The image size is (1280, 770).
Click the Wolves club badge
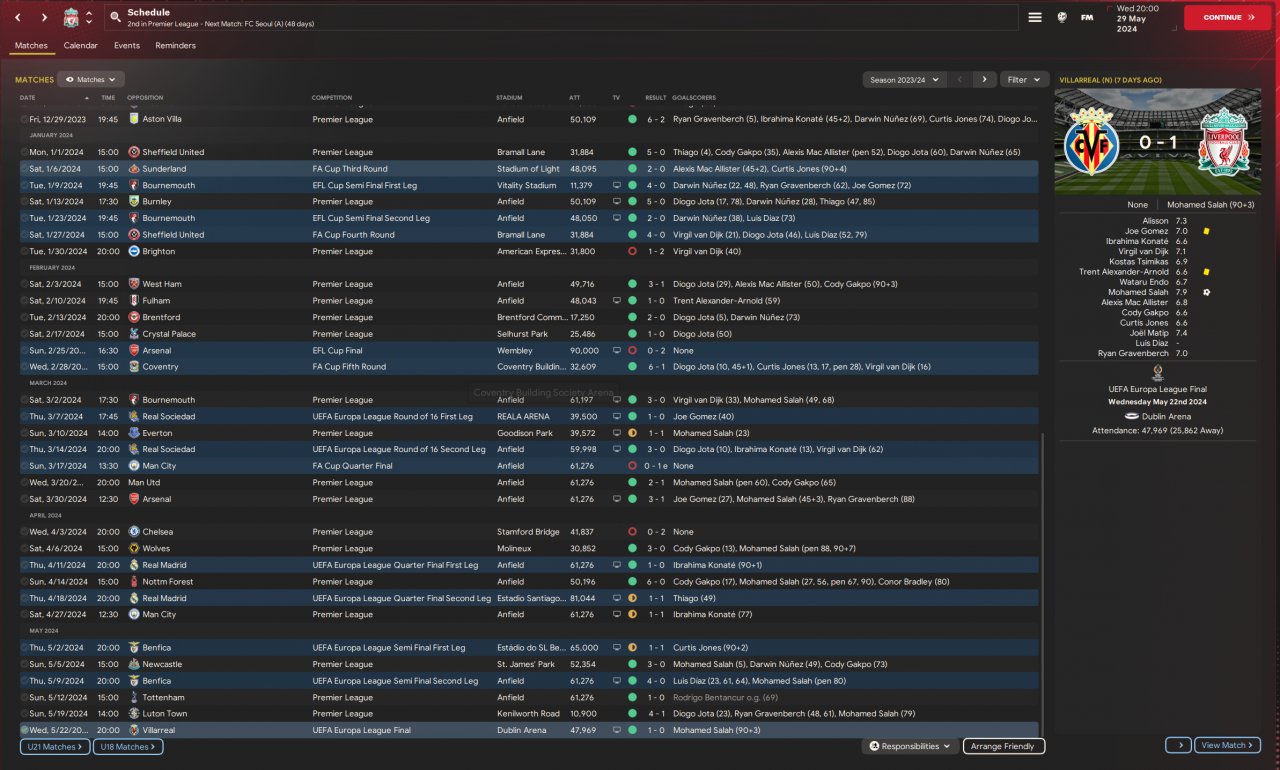tap(134, 548)
